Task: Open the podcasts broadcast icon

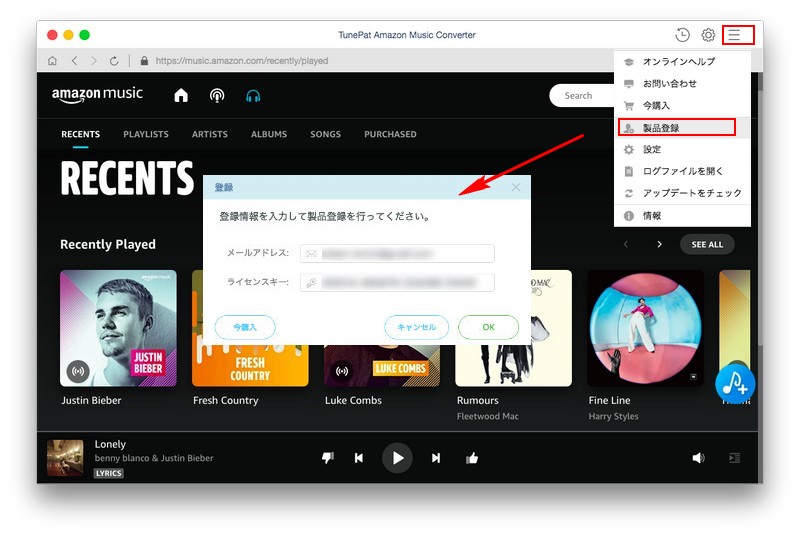Action: (217, 95)
